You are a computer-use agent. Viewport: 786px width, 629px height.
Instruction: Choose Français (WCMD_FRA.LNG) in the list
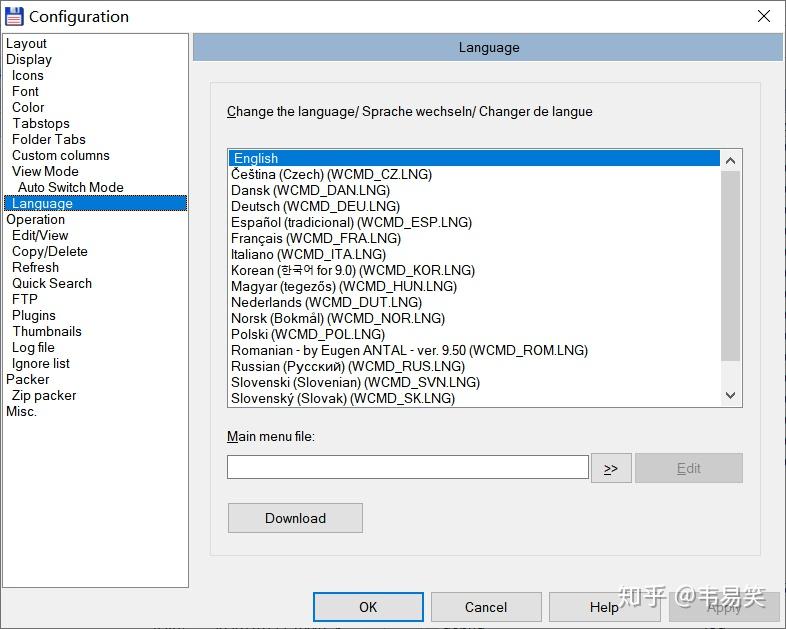316,238
